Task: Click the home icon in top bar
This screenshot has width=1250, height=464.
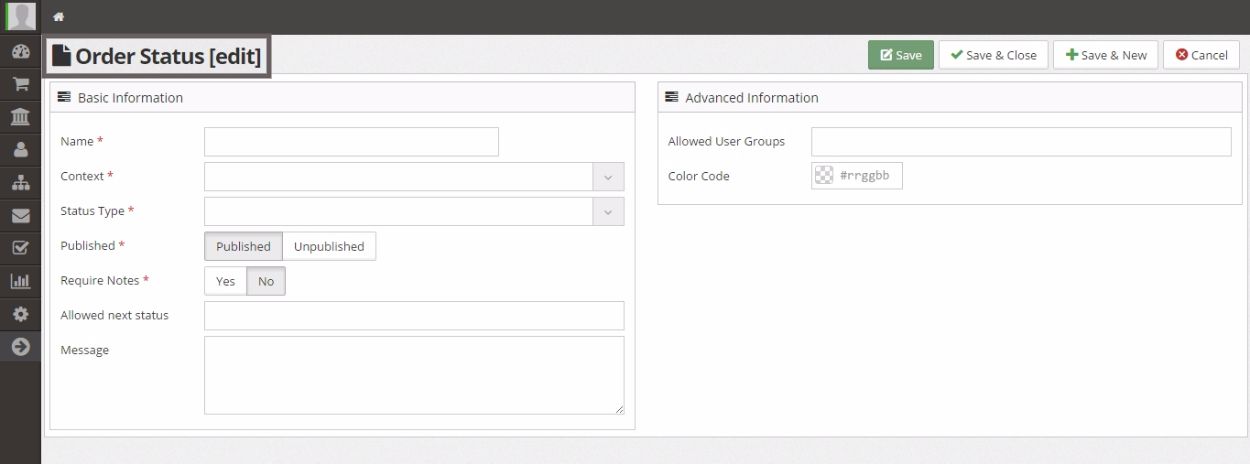Action: [59, 17]
